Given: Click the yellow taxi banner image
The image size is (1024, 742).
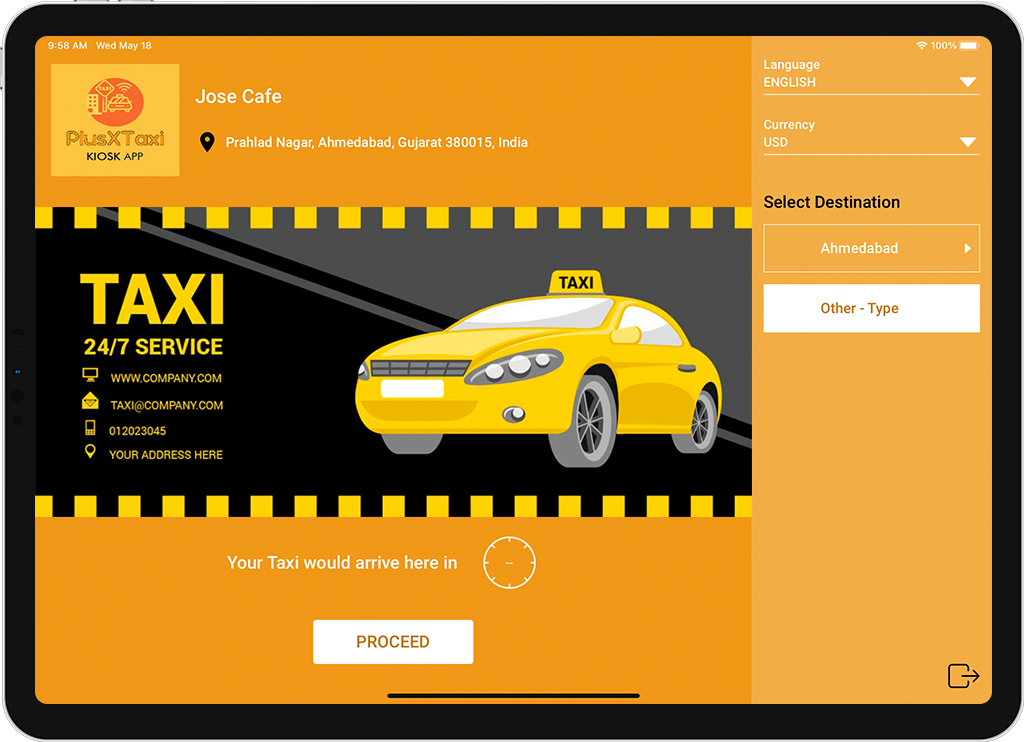Looking at the screenshot, I should click(x=393, y=362).
